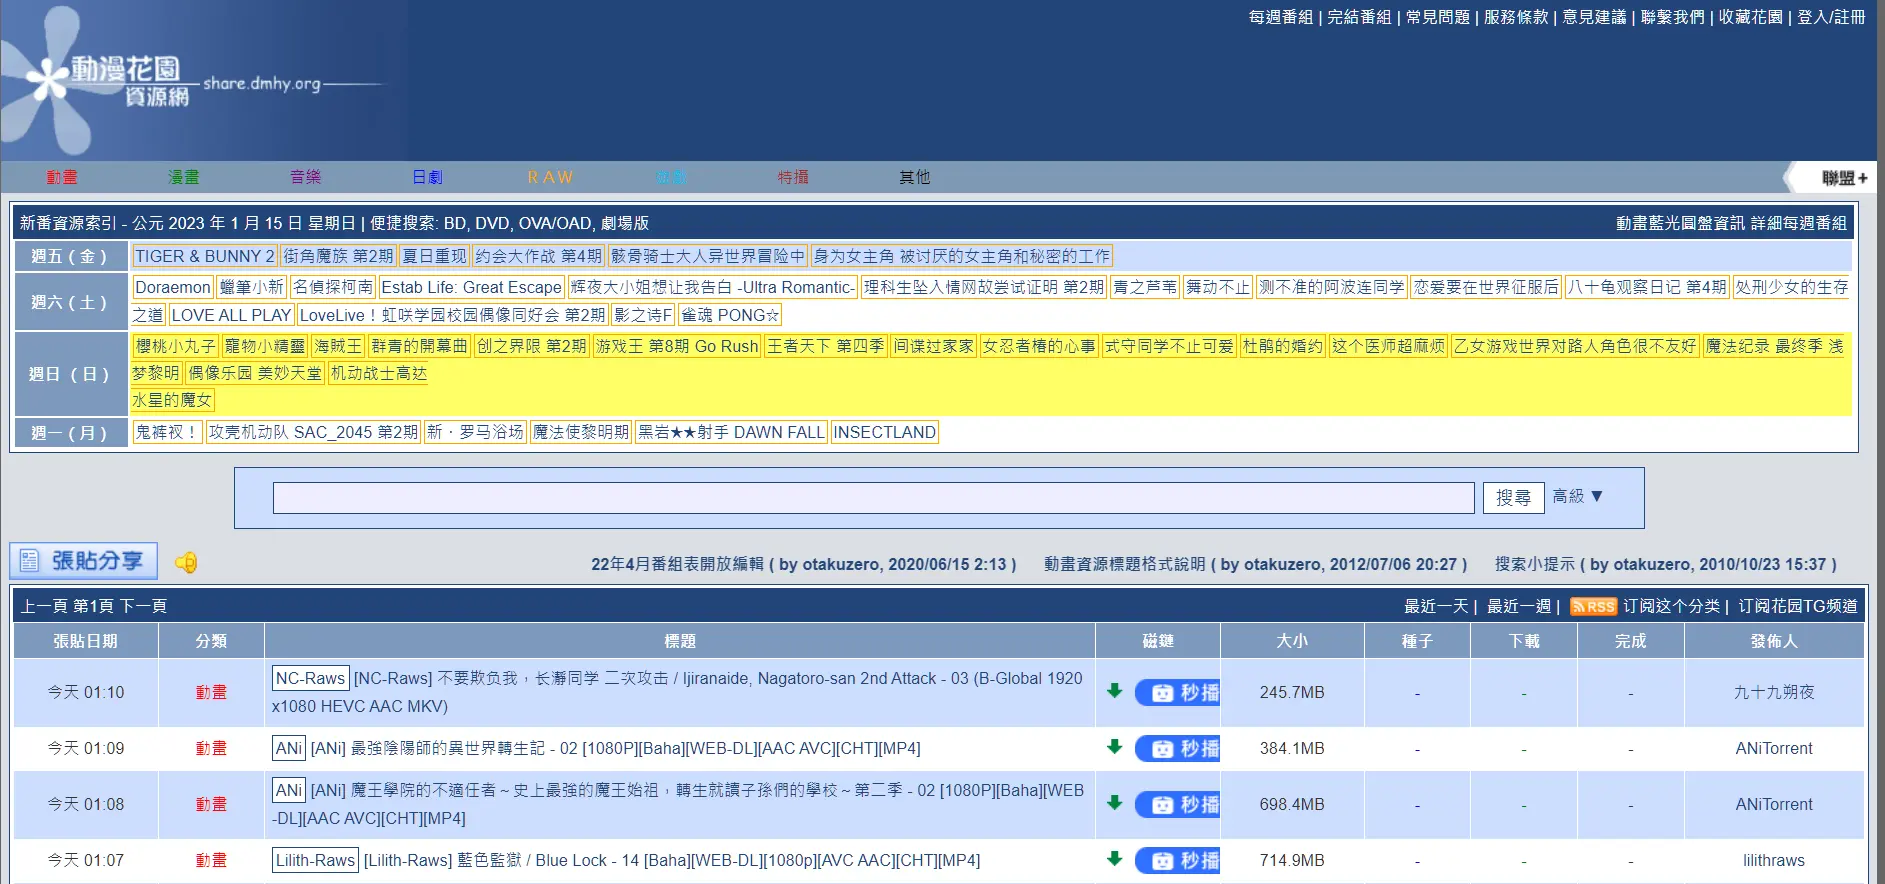Open the 張貼分享 post share button

[84, 561]
